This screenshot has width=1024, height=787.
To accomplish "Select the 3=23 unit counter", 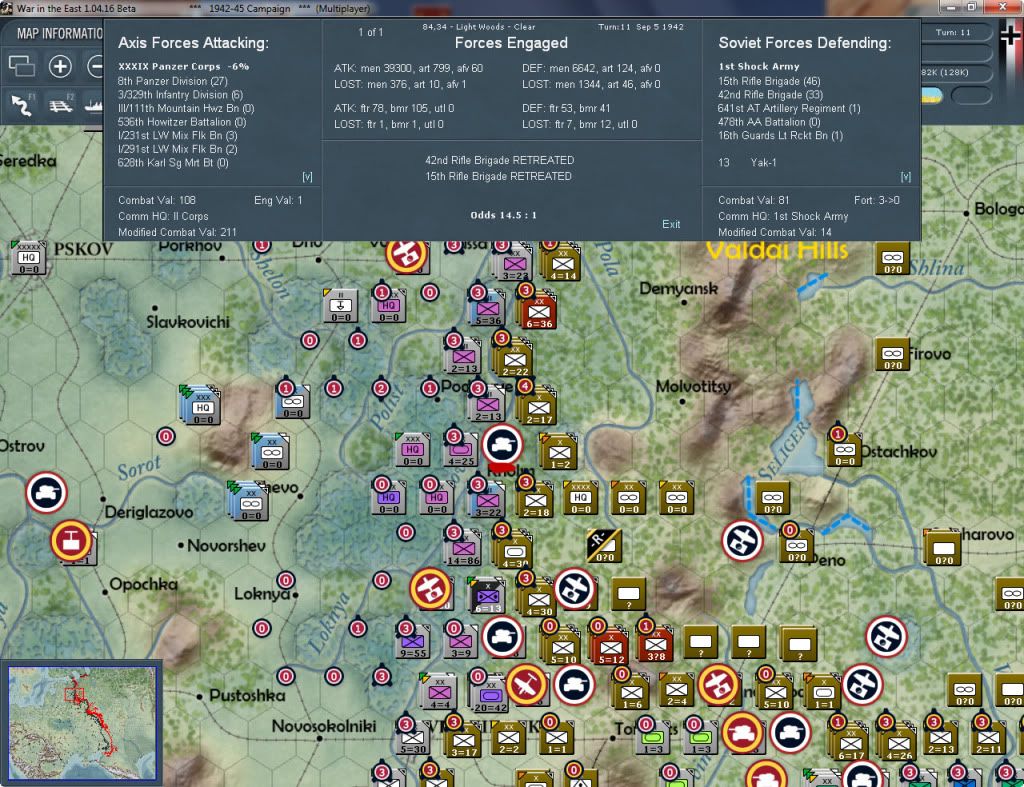I will pyautogui.click(x=515, y=265).
